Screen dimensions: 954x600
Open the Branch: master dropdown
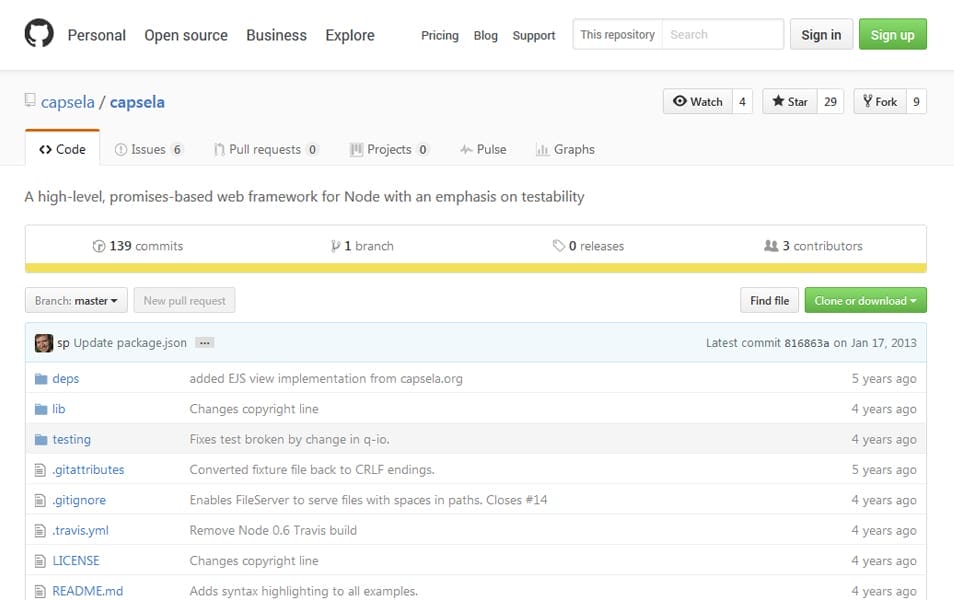(x=76, y=301)
